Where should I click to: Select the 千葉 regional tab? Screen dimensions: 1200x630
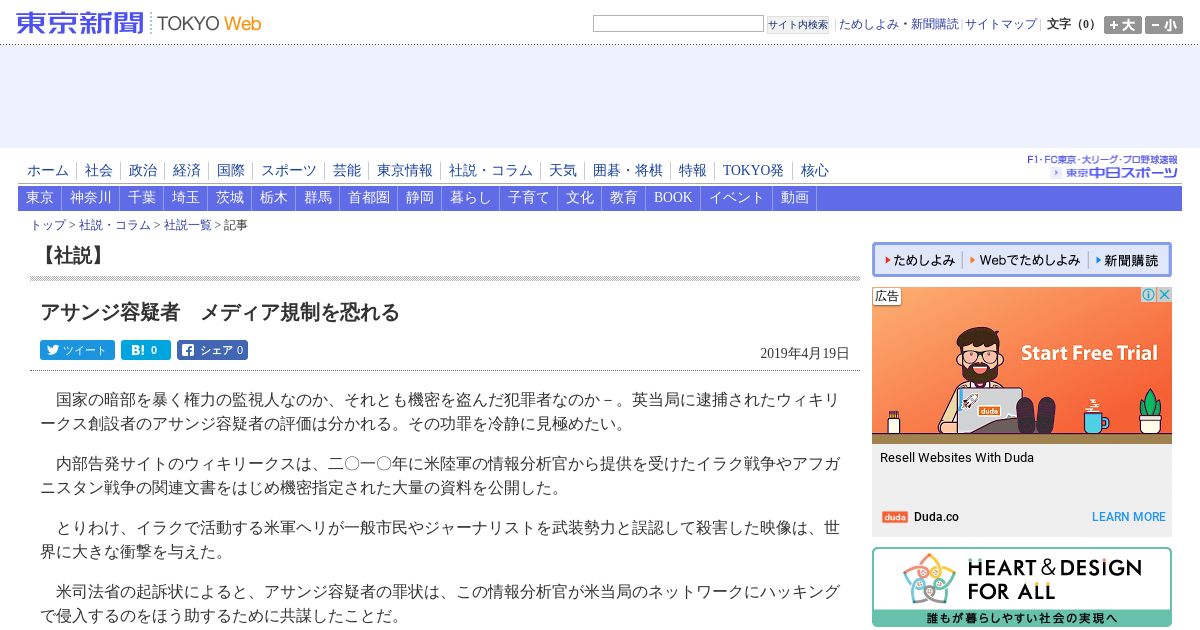[x=142, y=198]
